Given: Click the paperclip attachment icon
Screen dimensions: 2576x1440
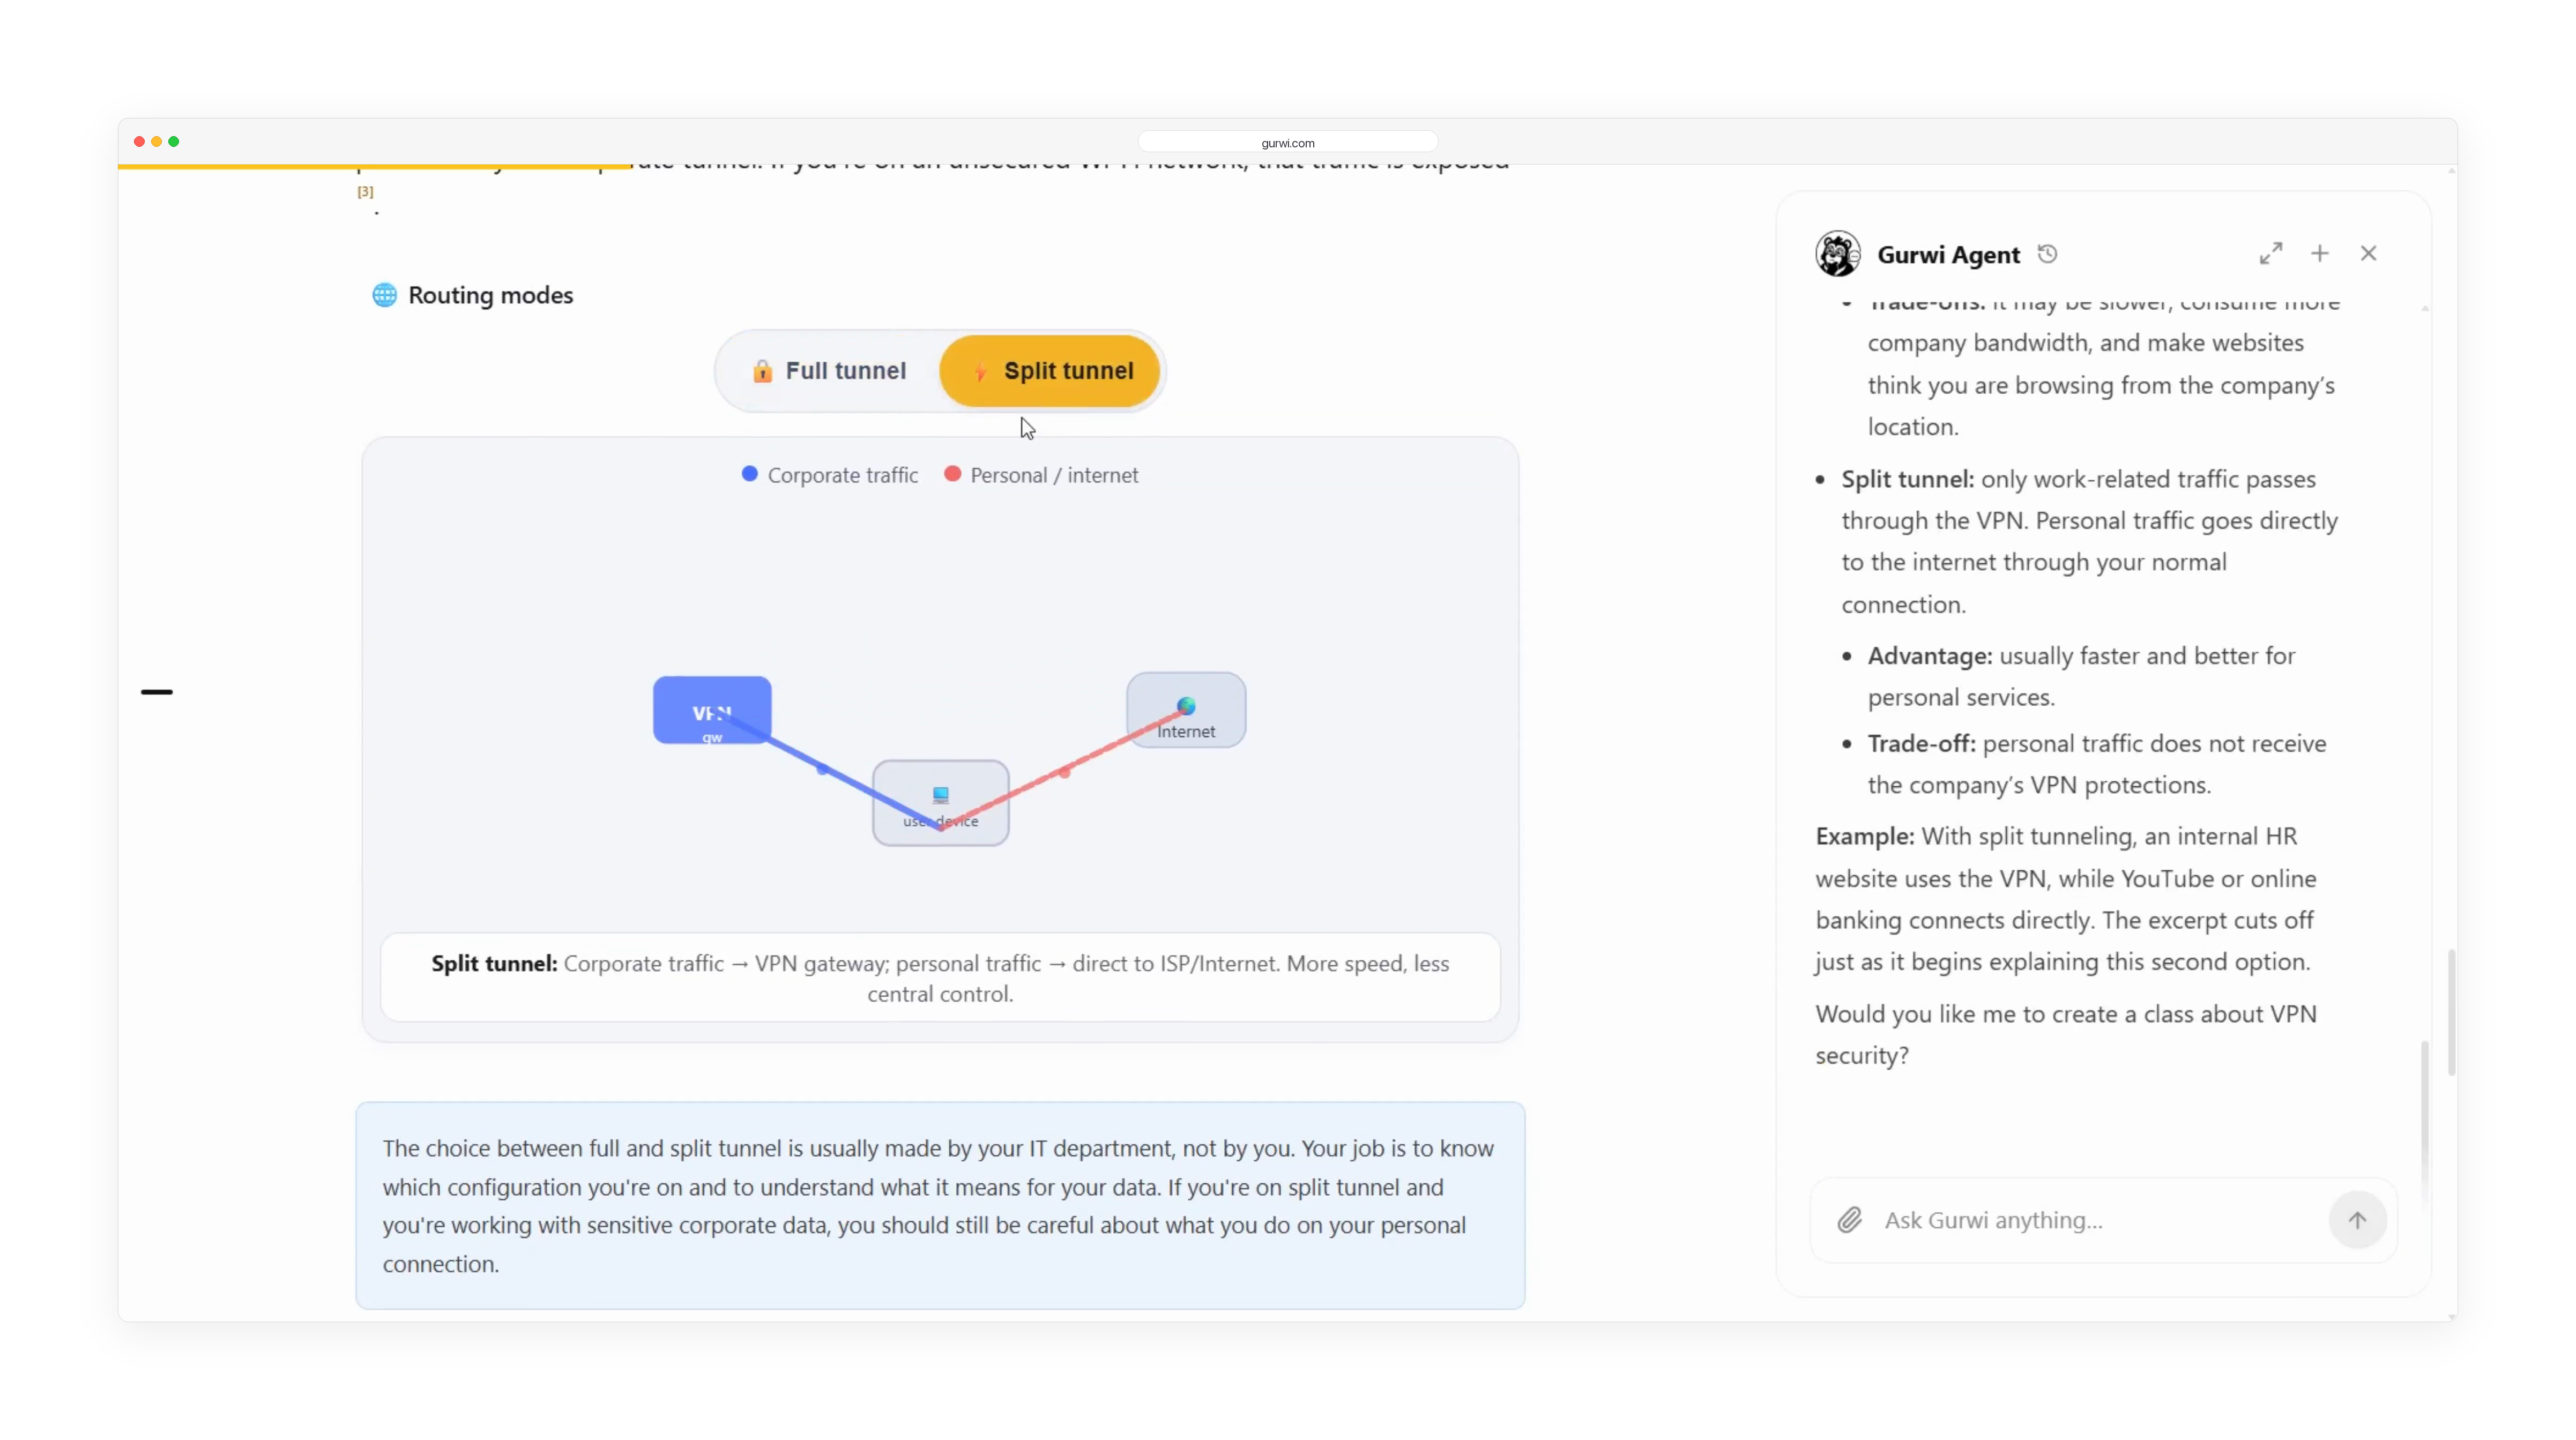Looking at the screenshot, I should (x=1849, y=1220).
